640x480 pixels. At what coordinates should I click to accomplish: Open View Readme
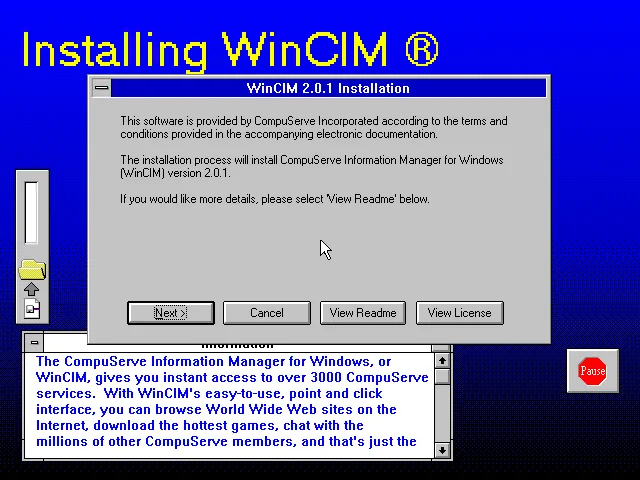(363, 313)
